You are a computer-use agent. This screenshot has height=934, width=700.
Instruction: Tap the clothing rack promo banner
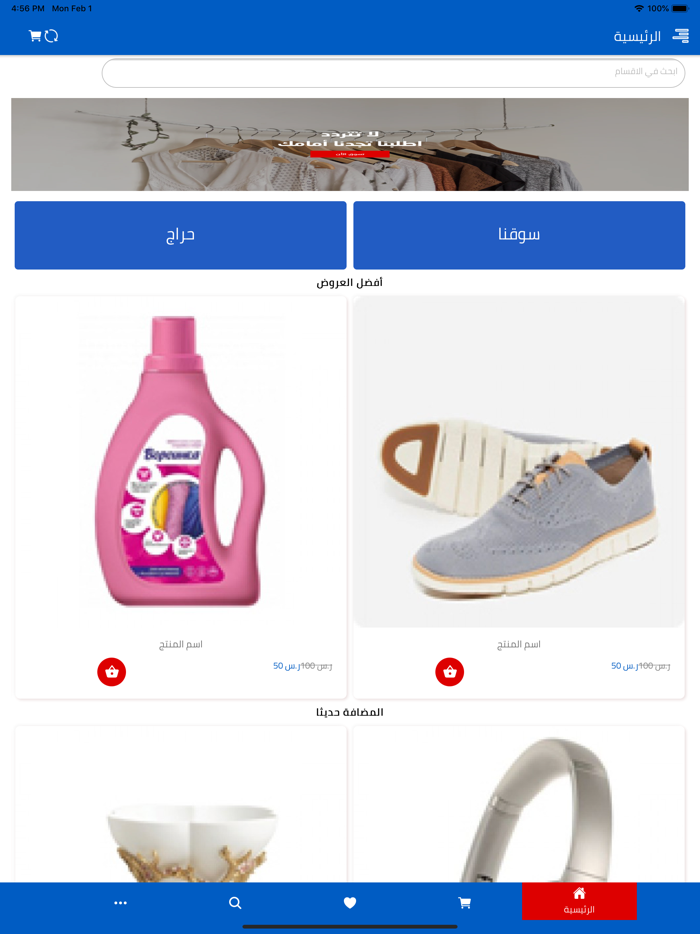pyautogui.click(x=350, y=144)
